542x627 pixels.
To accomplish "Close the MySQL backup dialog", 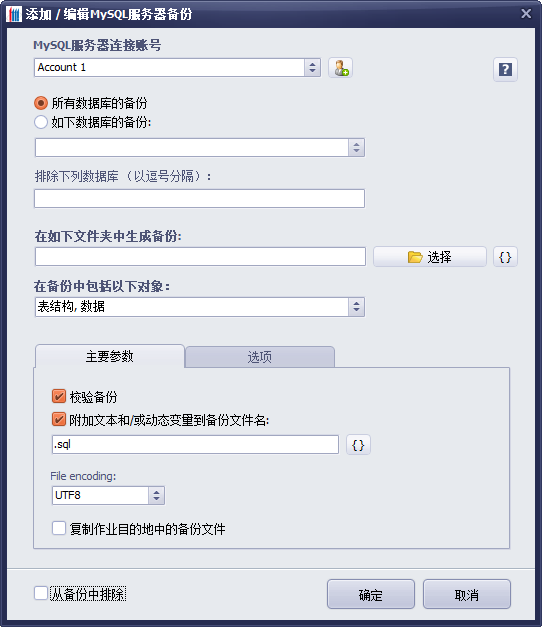I will [526, 14].
